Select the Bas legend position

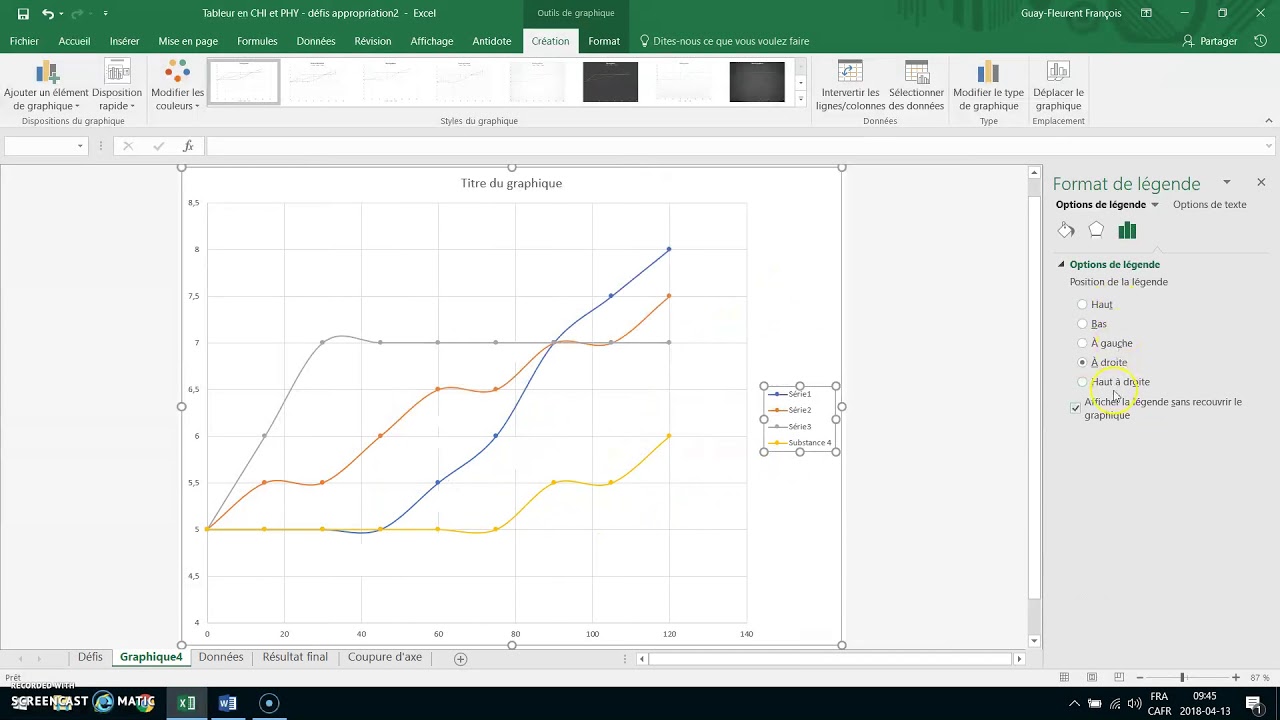point(1082,324)
